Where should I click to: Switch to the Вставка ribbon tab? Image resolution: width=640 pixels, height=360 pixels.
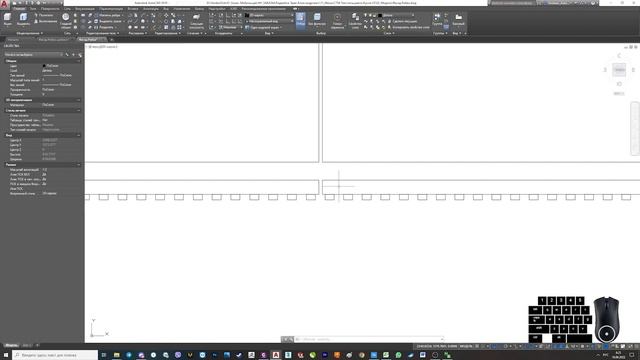pos(133,9)
